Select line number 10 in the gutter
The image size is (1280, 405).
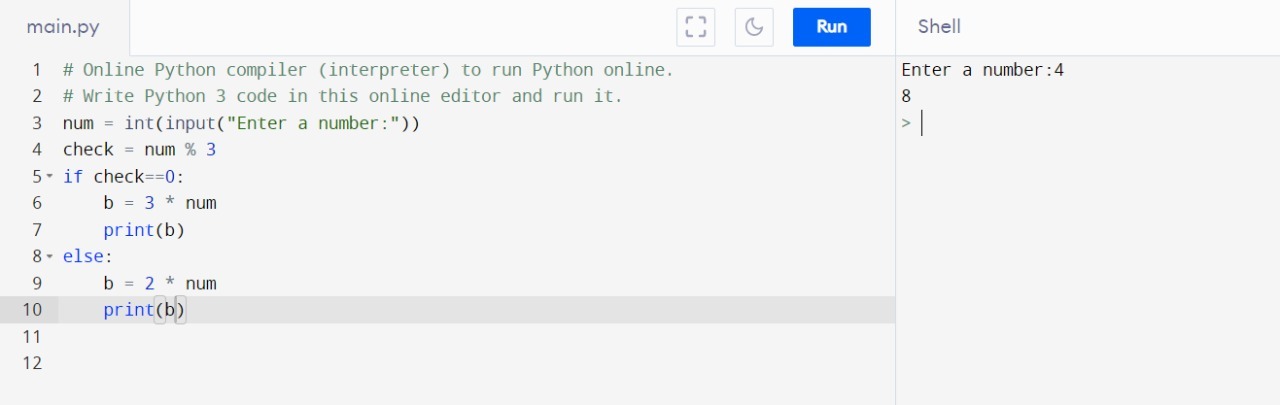pos(32,310)
